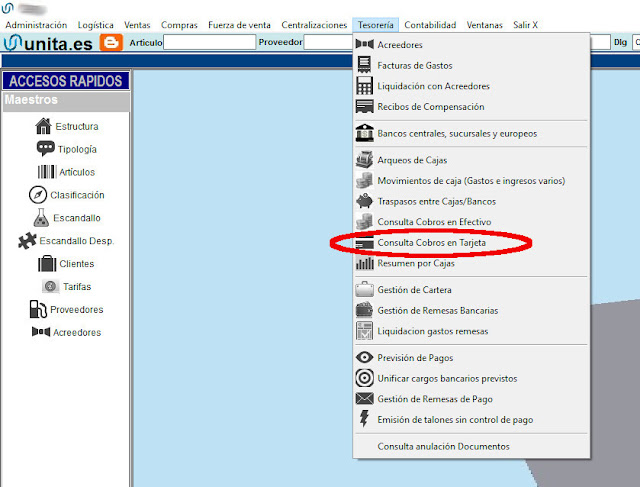The width and height of the screenshot is (640, 487).
Task: Select Gestión de Remesas Bancarias
Action: (437, 310)
